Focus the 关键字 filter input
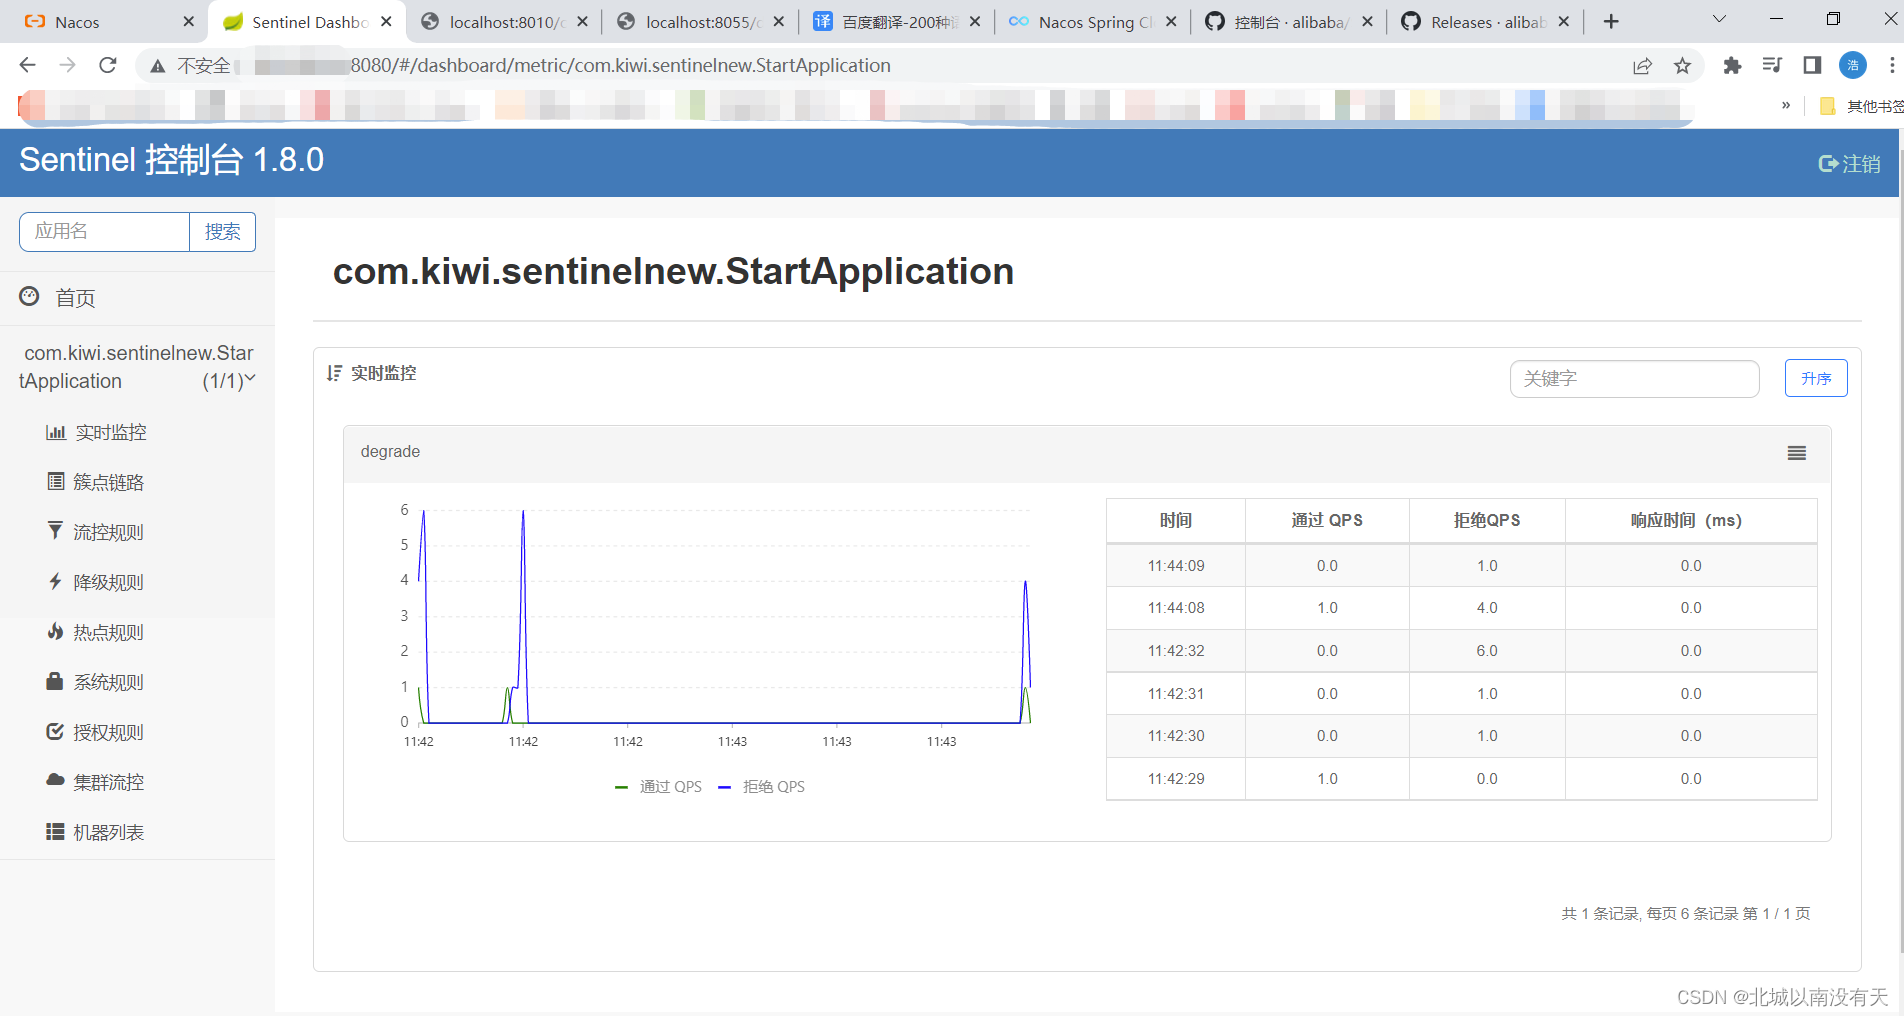Image resolution: width=1904 pixels, height=1016 pixels. (1634, 379)
